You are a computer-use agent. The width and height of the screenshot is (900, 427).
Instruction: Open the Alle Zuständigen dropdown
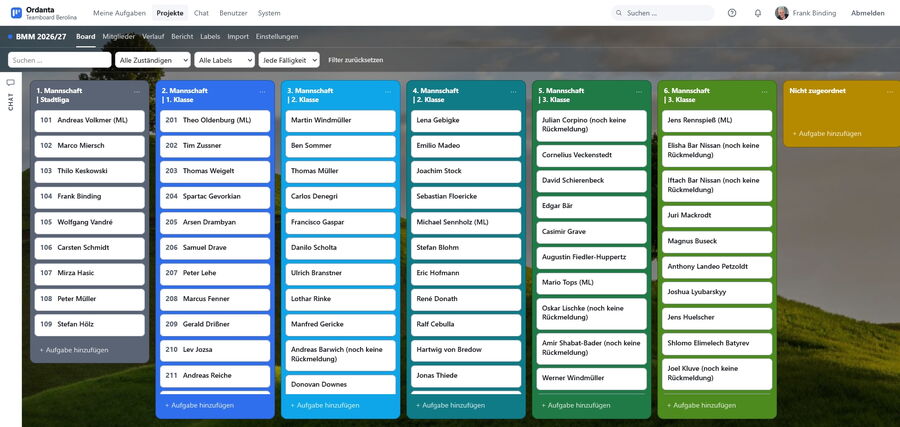153,60
